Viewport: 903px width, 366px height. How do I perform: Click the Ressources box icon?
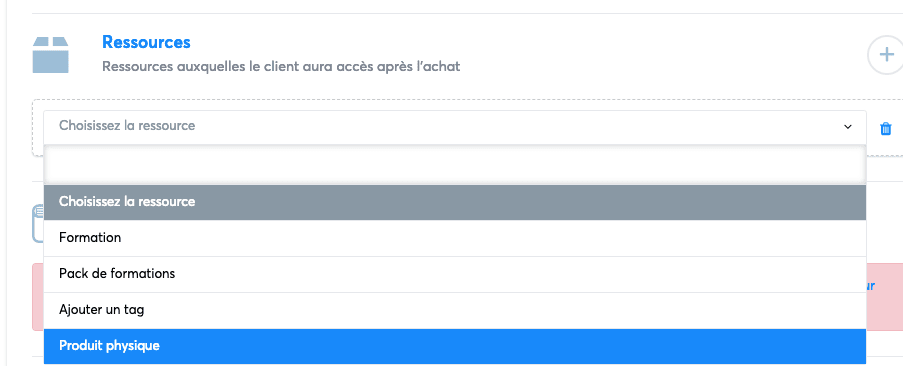tap(51, 55)
